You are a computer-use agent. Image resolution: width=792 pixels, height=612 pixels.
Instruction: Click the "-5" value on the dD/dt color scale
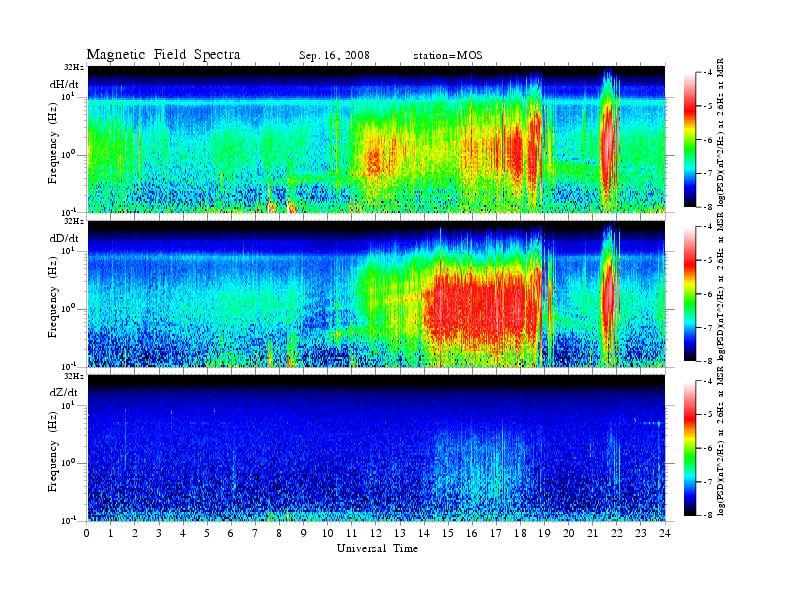click(x=708, y=260)
